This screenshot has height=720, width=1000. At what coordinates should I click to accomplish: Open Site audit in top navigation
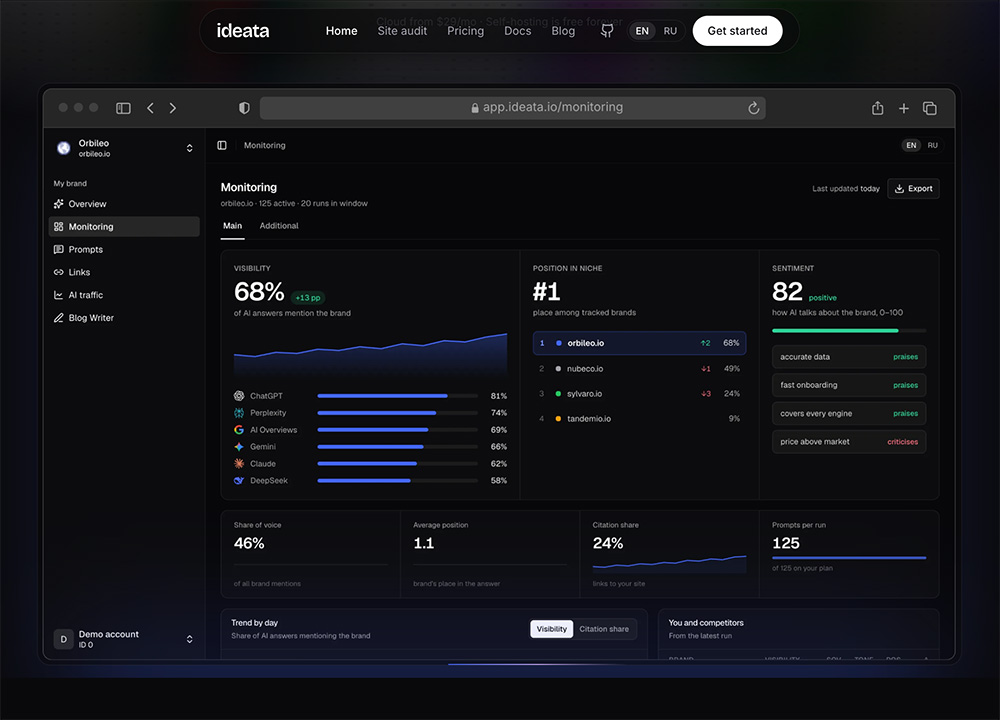[x=402, y=31]
